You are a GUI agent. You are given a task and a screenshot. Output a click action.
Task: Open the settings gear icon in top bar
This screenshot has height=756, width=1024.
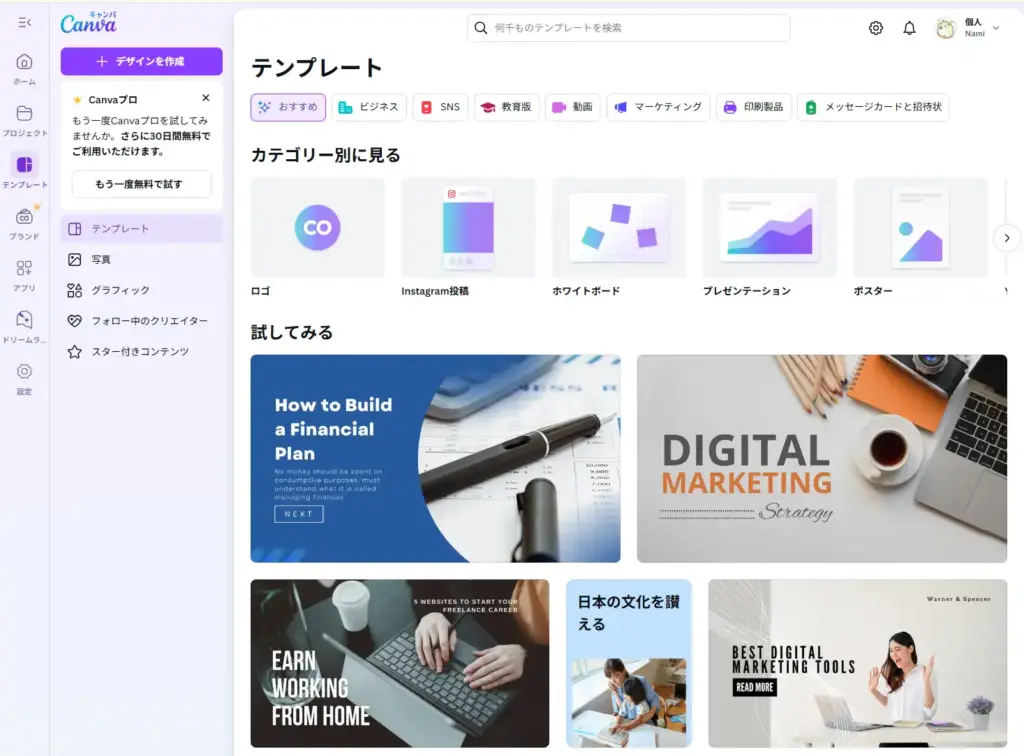coord(875,28)
